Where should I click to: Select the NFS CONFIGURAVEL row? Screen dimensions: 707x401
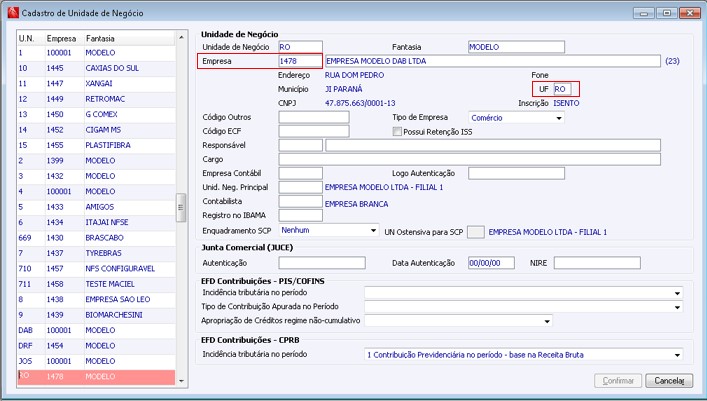[x=96, y=268]
